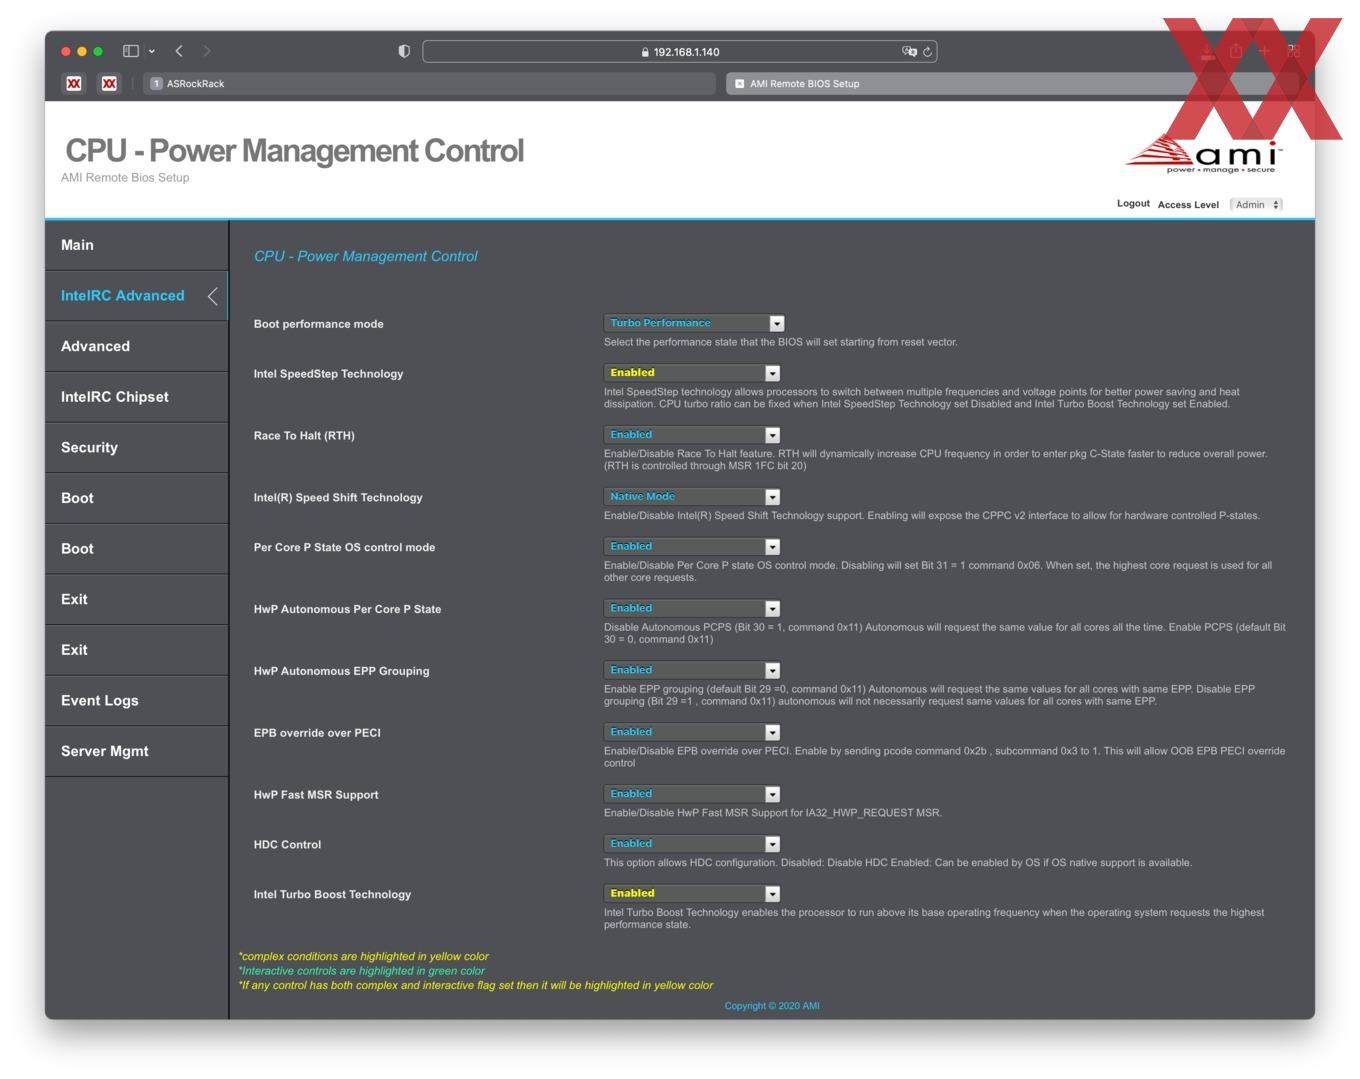
Task: Open Boot performance mode dropdown
Action: [694, 323]
